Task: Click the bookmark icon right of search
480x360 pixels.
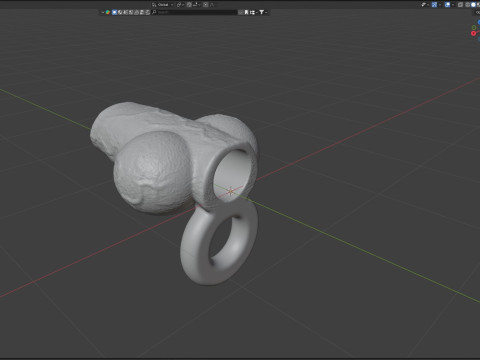Action: click(246, 12)
